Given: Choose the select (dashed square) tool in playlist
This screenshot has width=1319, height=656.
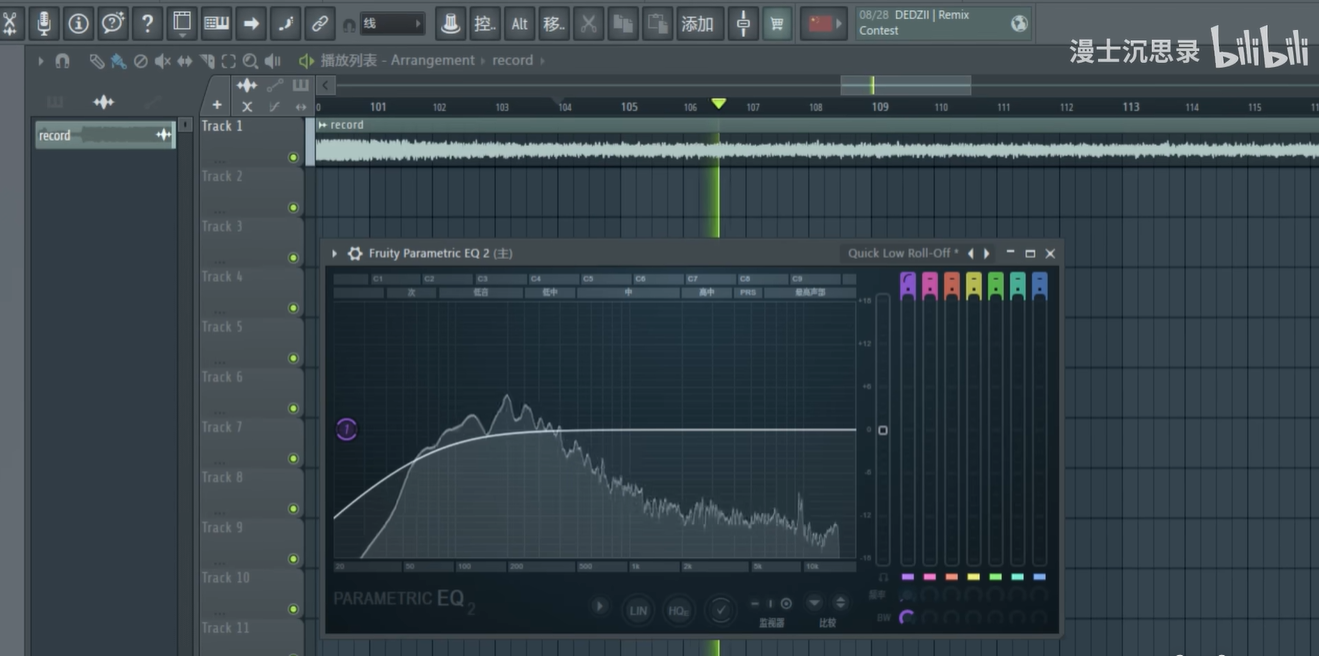Looking at the screenshot, I should 229,61.
